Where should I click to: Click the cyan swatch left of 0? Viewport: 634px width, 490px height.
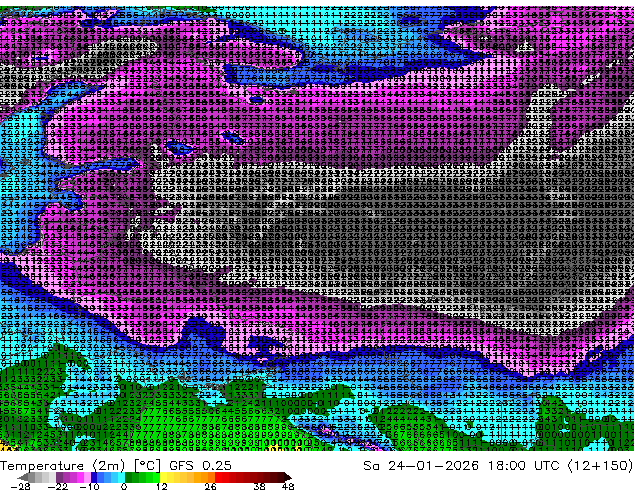coord(121,477)
